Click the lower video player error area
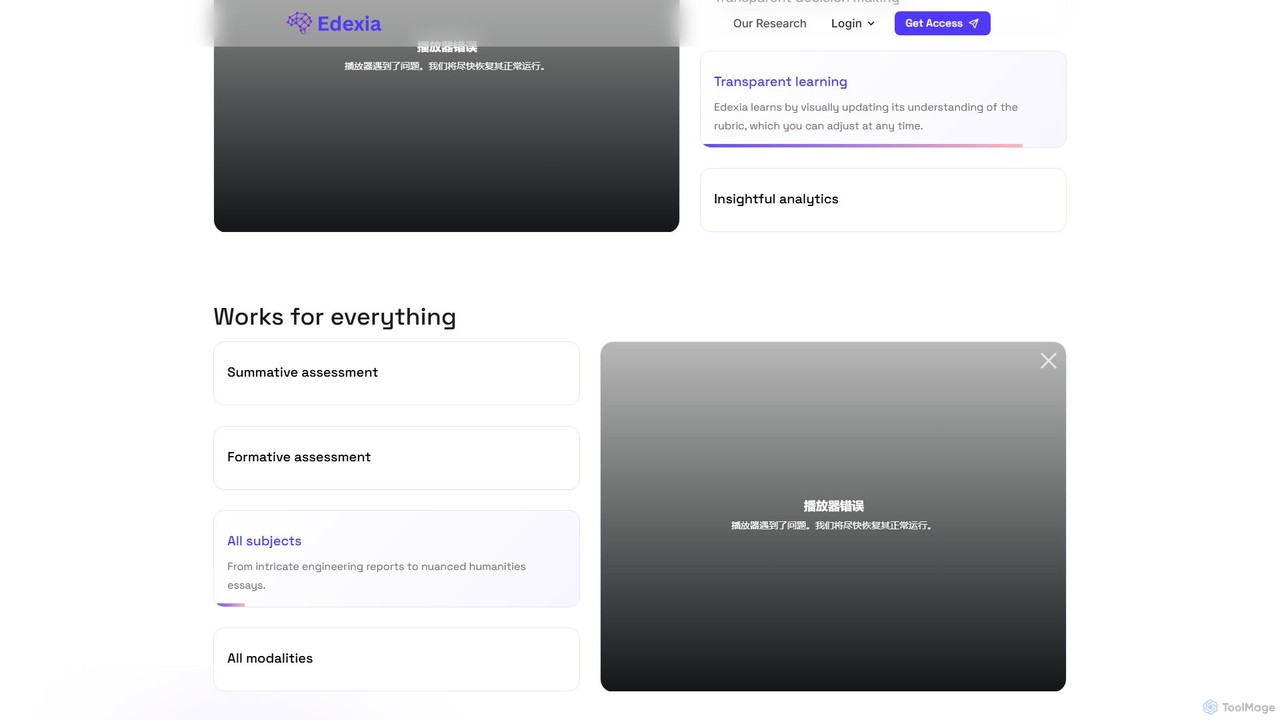Screen dimensions: 1280x720 833,516
